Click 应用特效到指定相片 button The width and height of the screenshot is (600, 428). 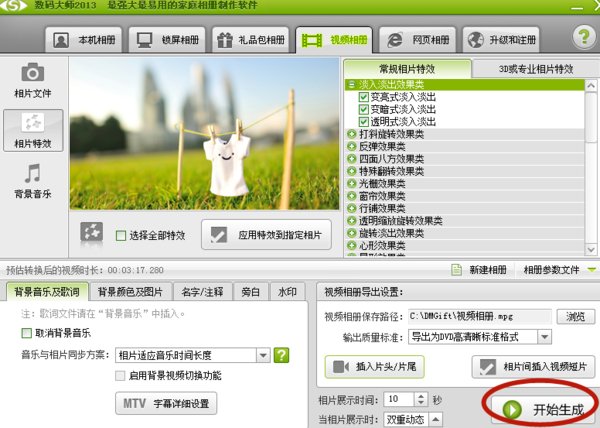point(266,235)
